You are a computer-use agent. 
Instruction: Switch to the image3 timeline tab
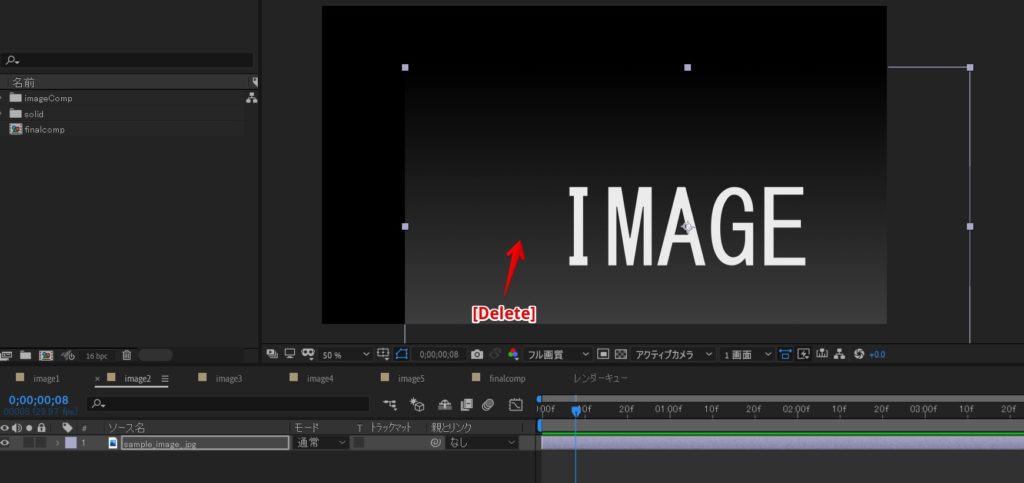click(228, 379)
